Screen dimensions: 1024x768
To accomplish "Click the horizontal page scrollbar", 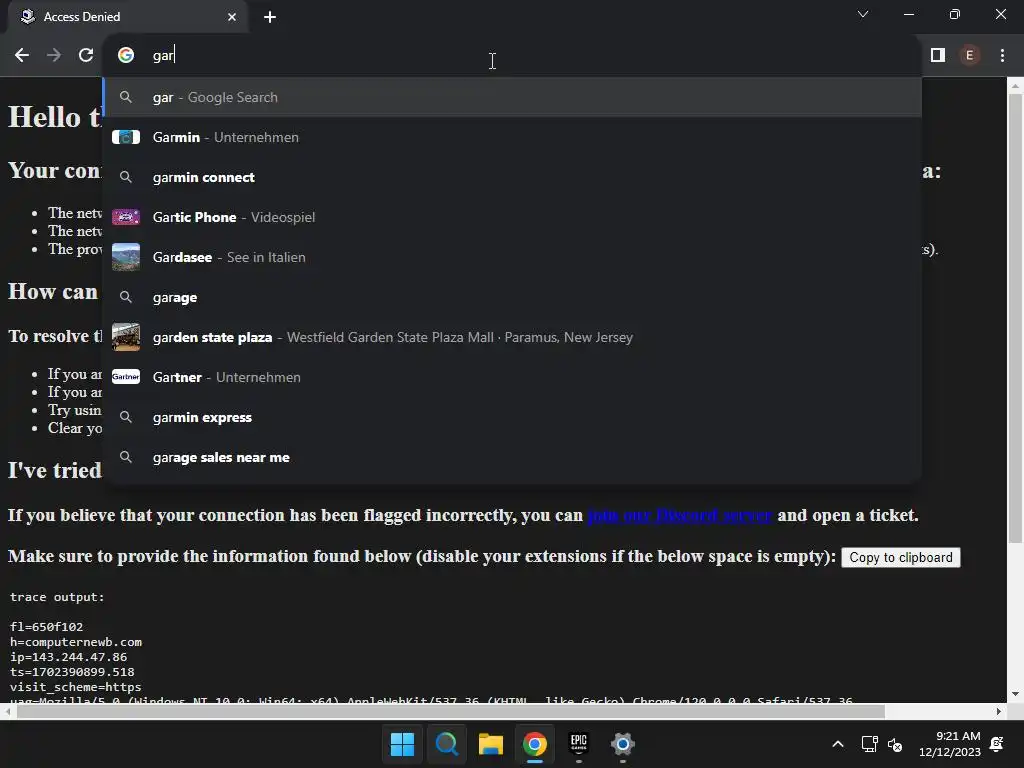I will click(x=451, y=711).
